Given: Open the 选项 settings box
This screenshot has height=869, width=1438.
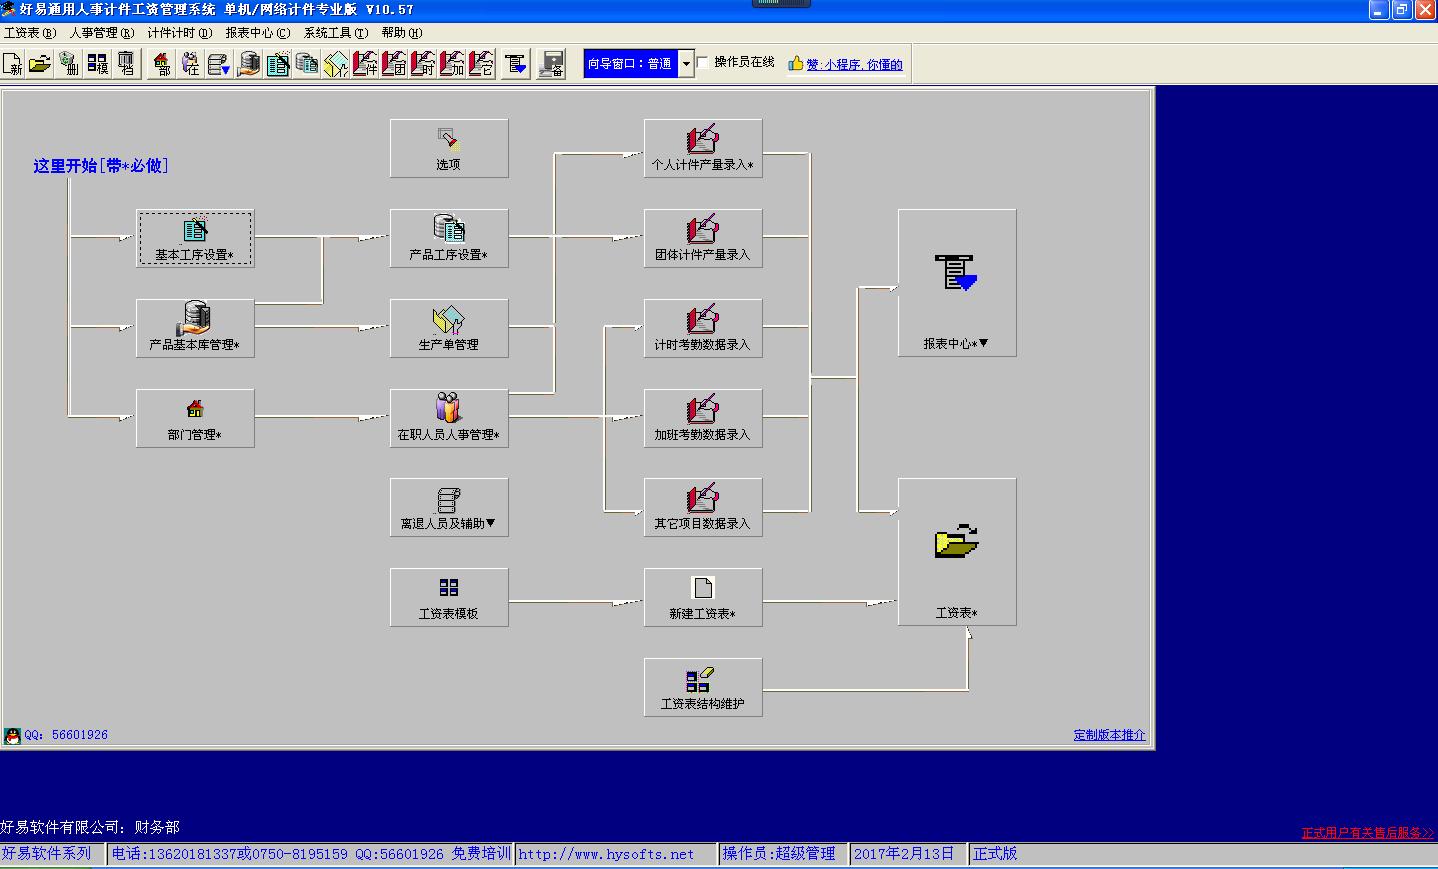Looking at the screenshot, I should coord(449,148).
